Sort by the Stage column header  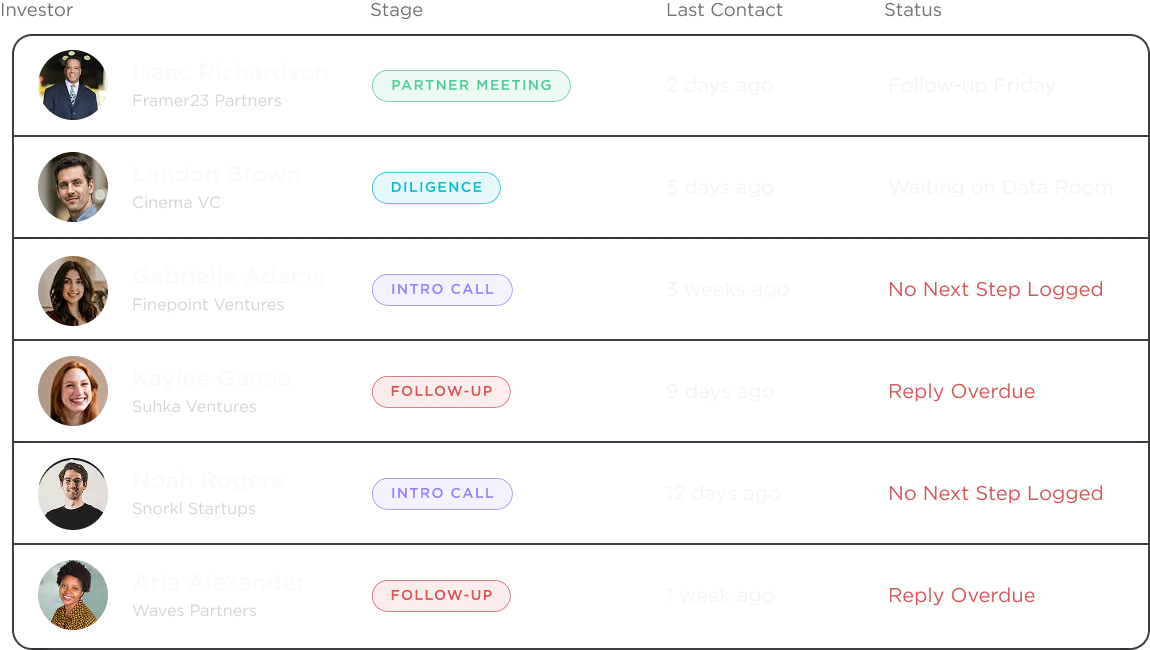click(x=396, y=10)
